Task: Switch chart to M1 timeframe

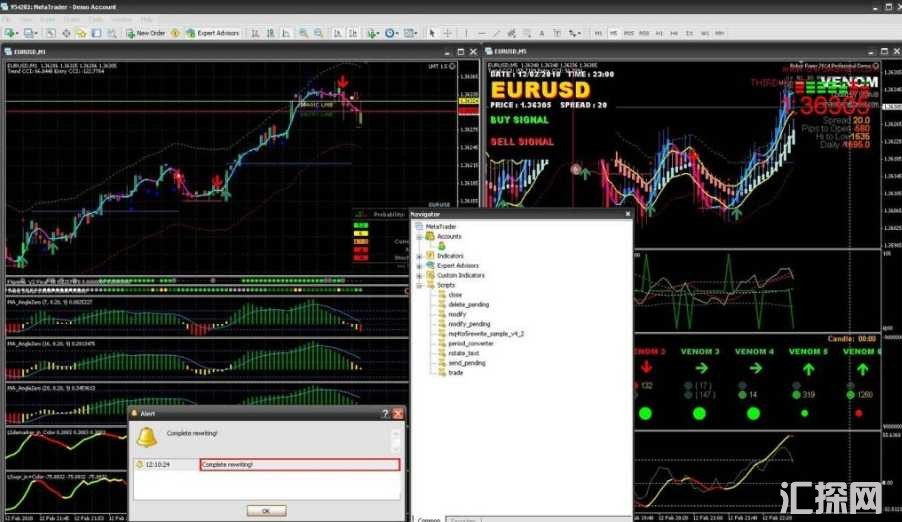Action: click(598, 33)
